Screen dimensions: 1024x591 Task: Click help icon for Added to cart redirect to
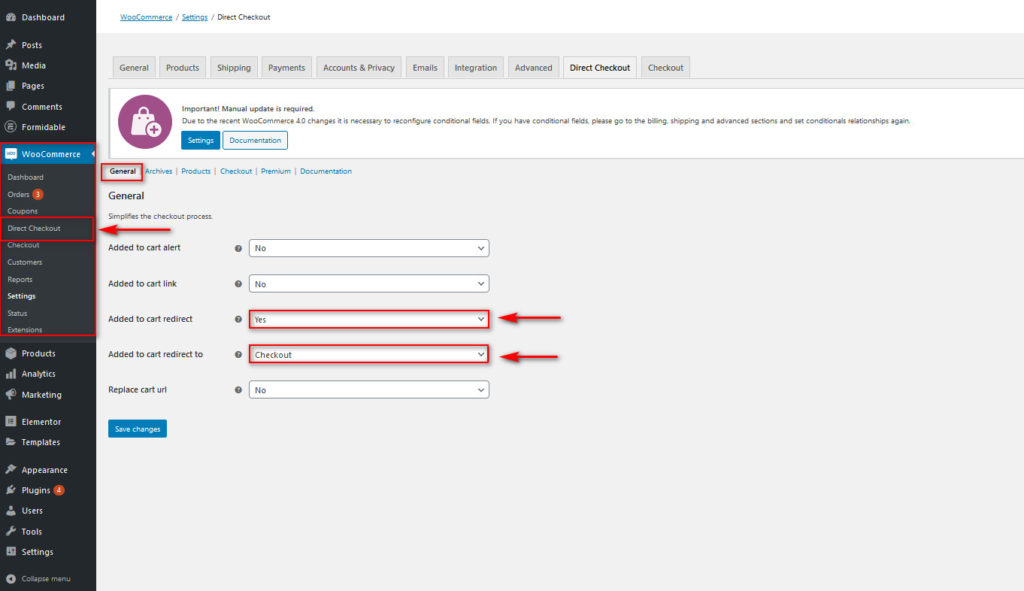(238, 355)
